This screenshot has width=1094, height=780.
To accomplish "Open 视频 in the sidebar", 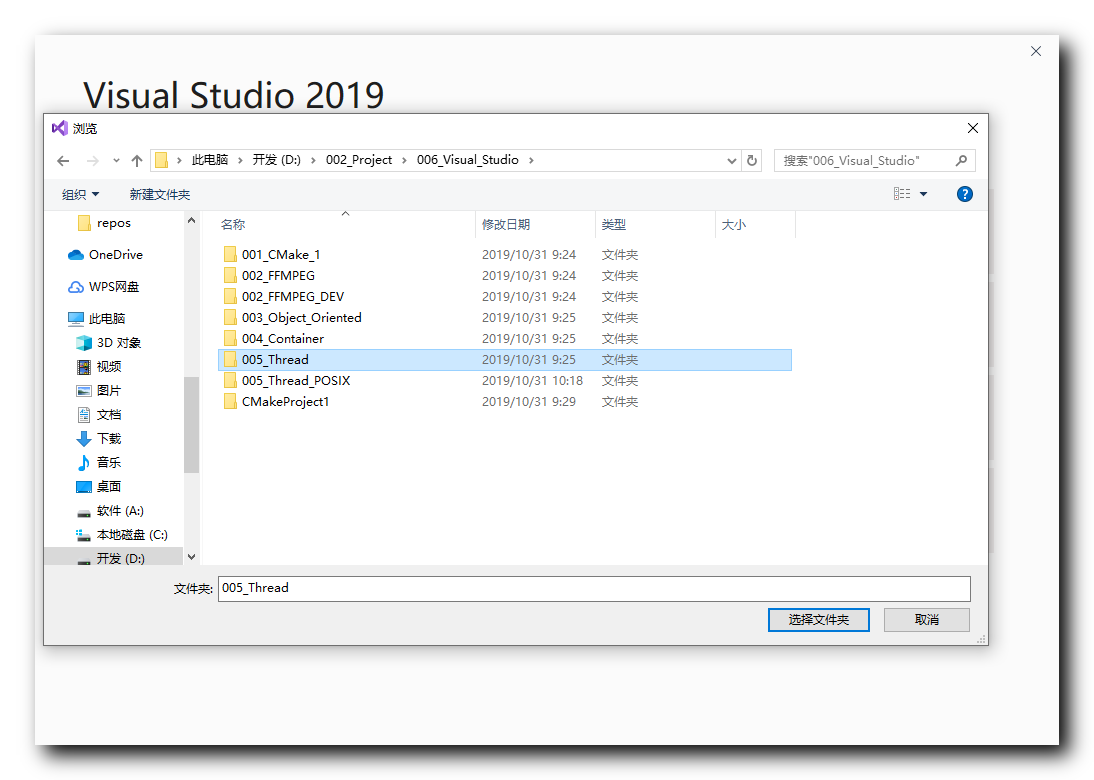I will [99, 367].
